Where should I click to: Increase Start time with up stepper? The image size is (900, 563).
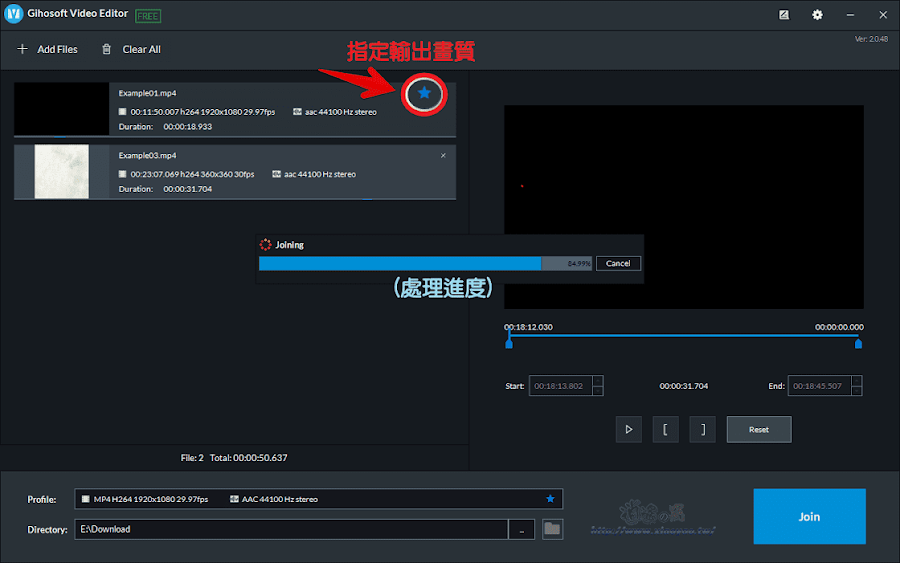pos(598,380)
